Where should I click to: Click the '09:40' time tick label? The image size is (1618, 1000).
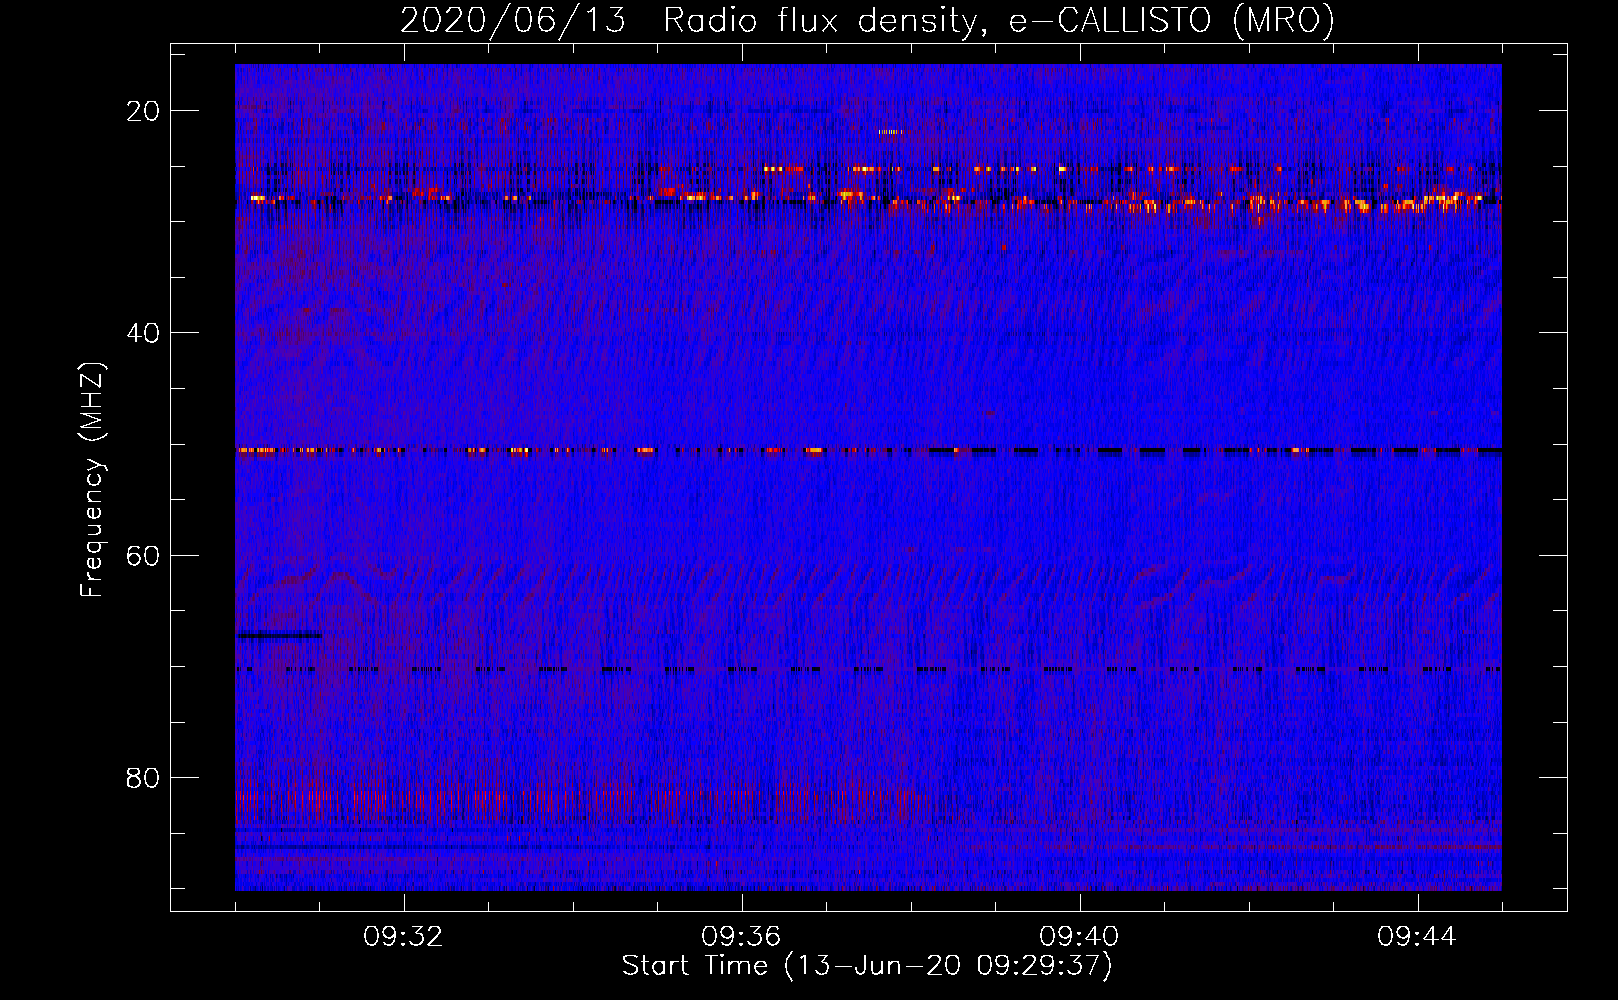click(1079, 937)
